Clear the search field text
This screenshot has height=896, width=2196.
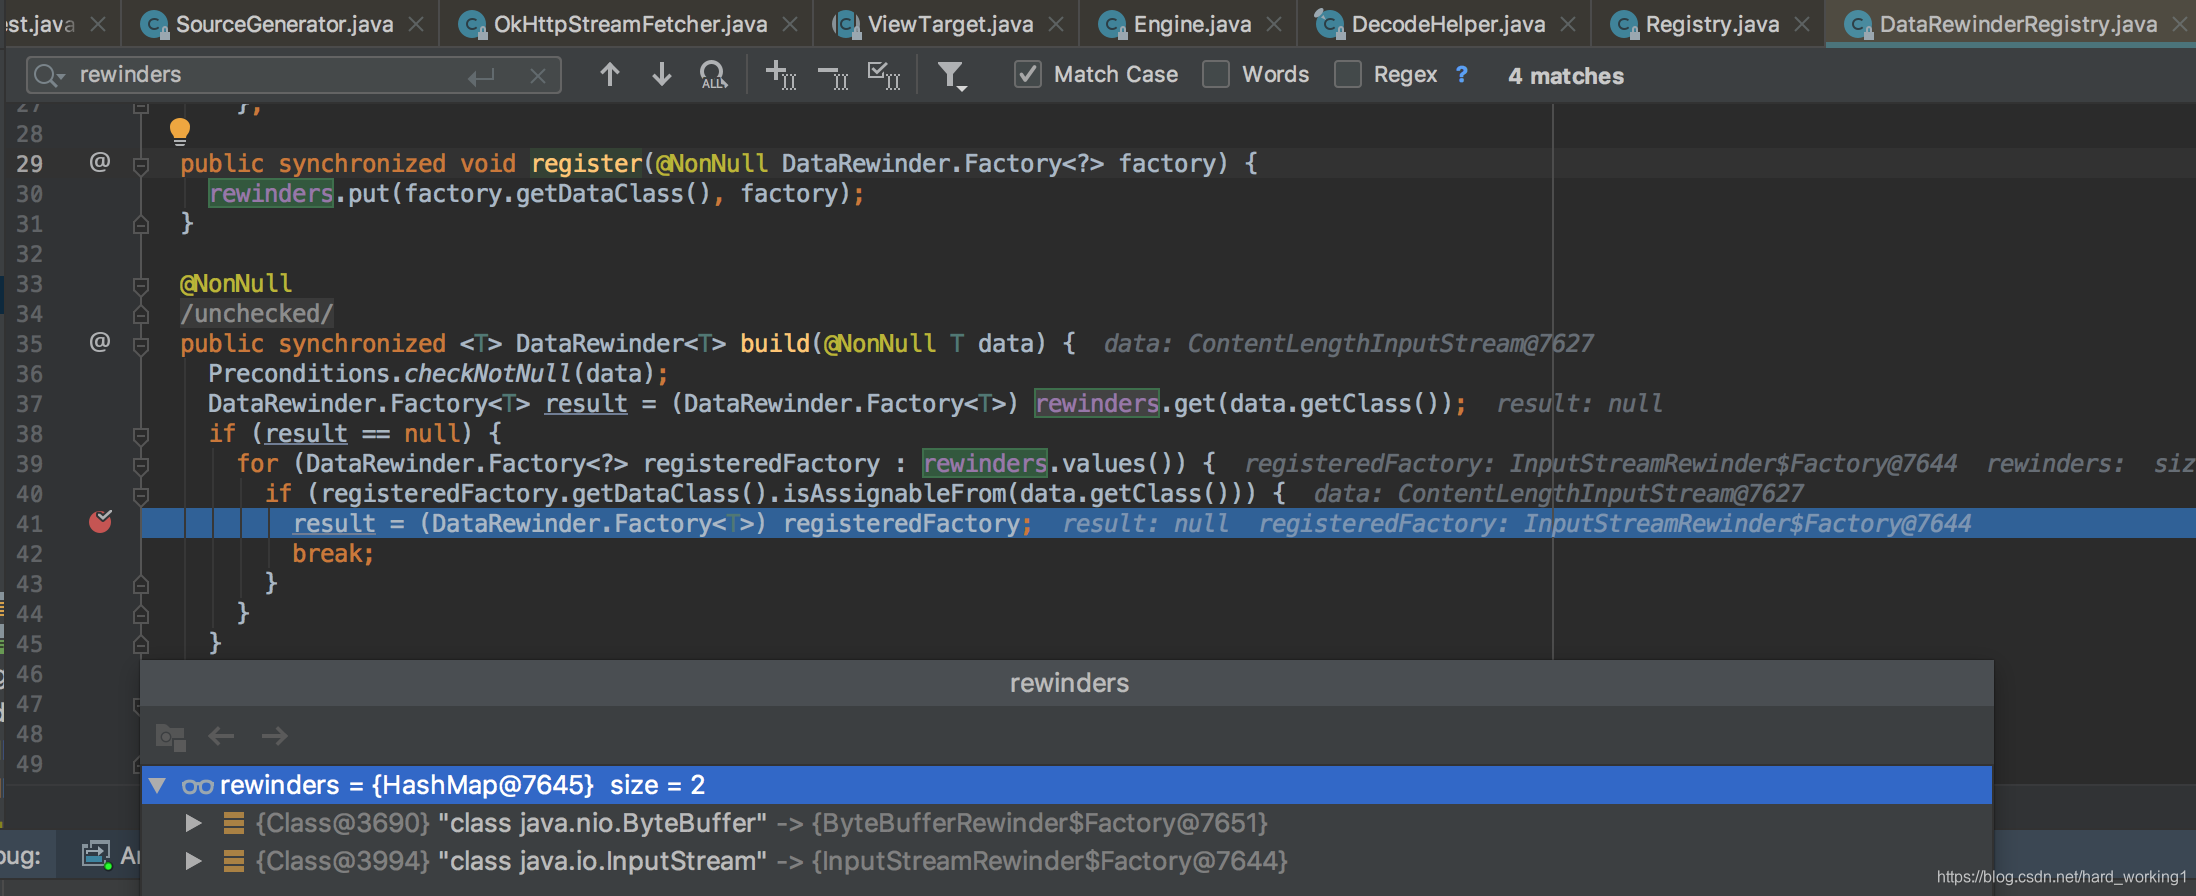coord(538,76)
